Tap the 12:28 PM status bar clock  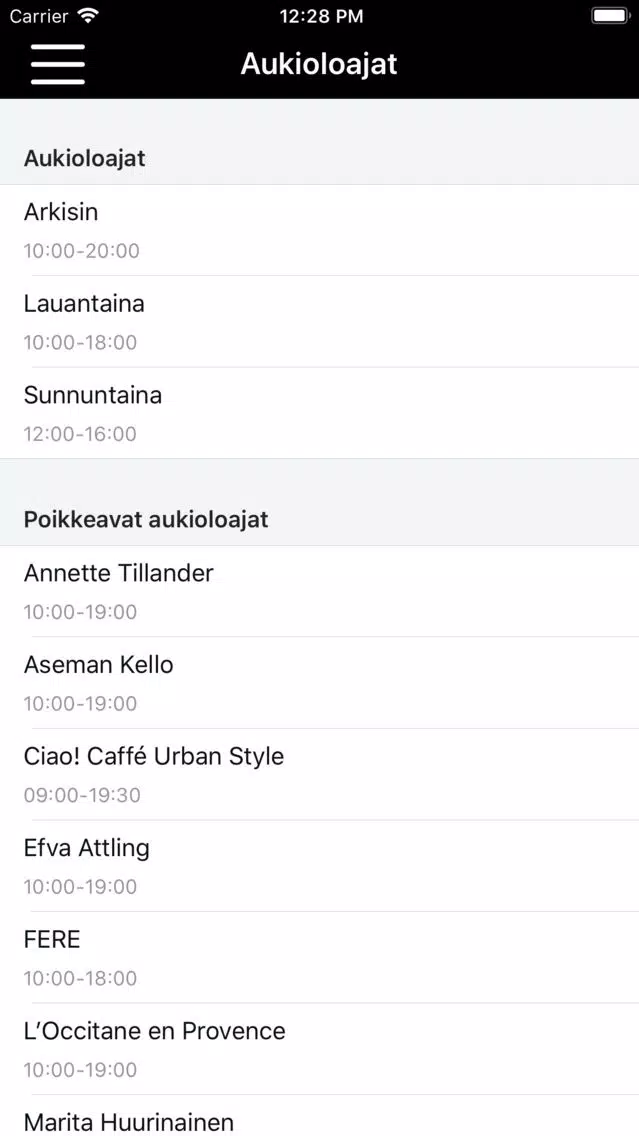pyautogui.click(x=321, y=16)
